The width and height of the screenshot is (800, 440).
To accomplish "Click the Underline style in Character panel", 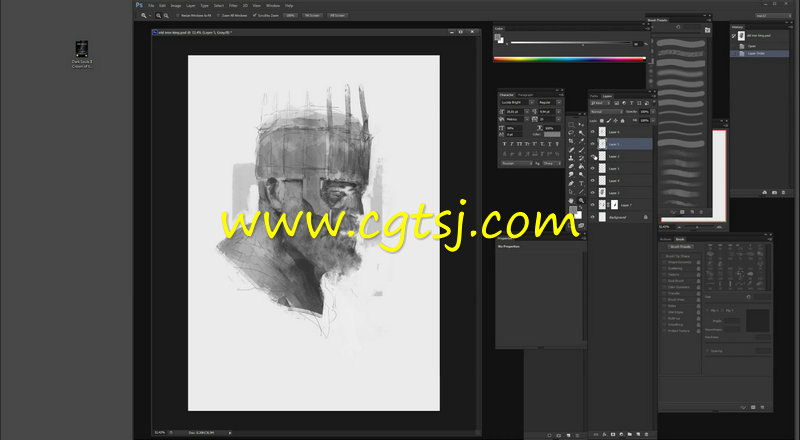I will [549, 144].
